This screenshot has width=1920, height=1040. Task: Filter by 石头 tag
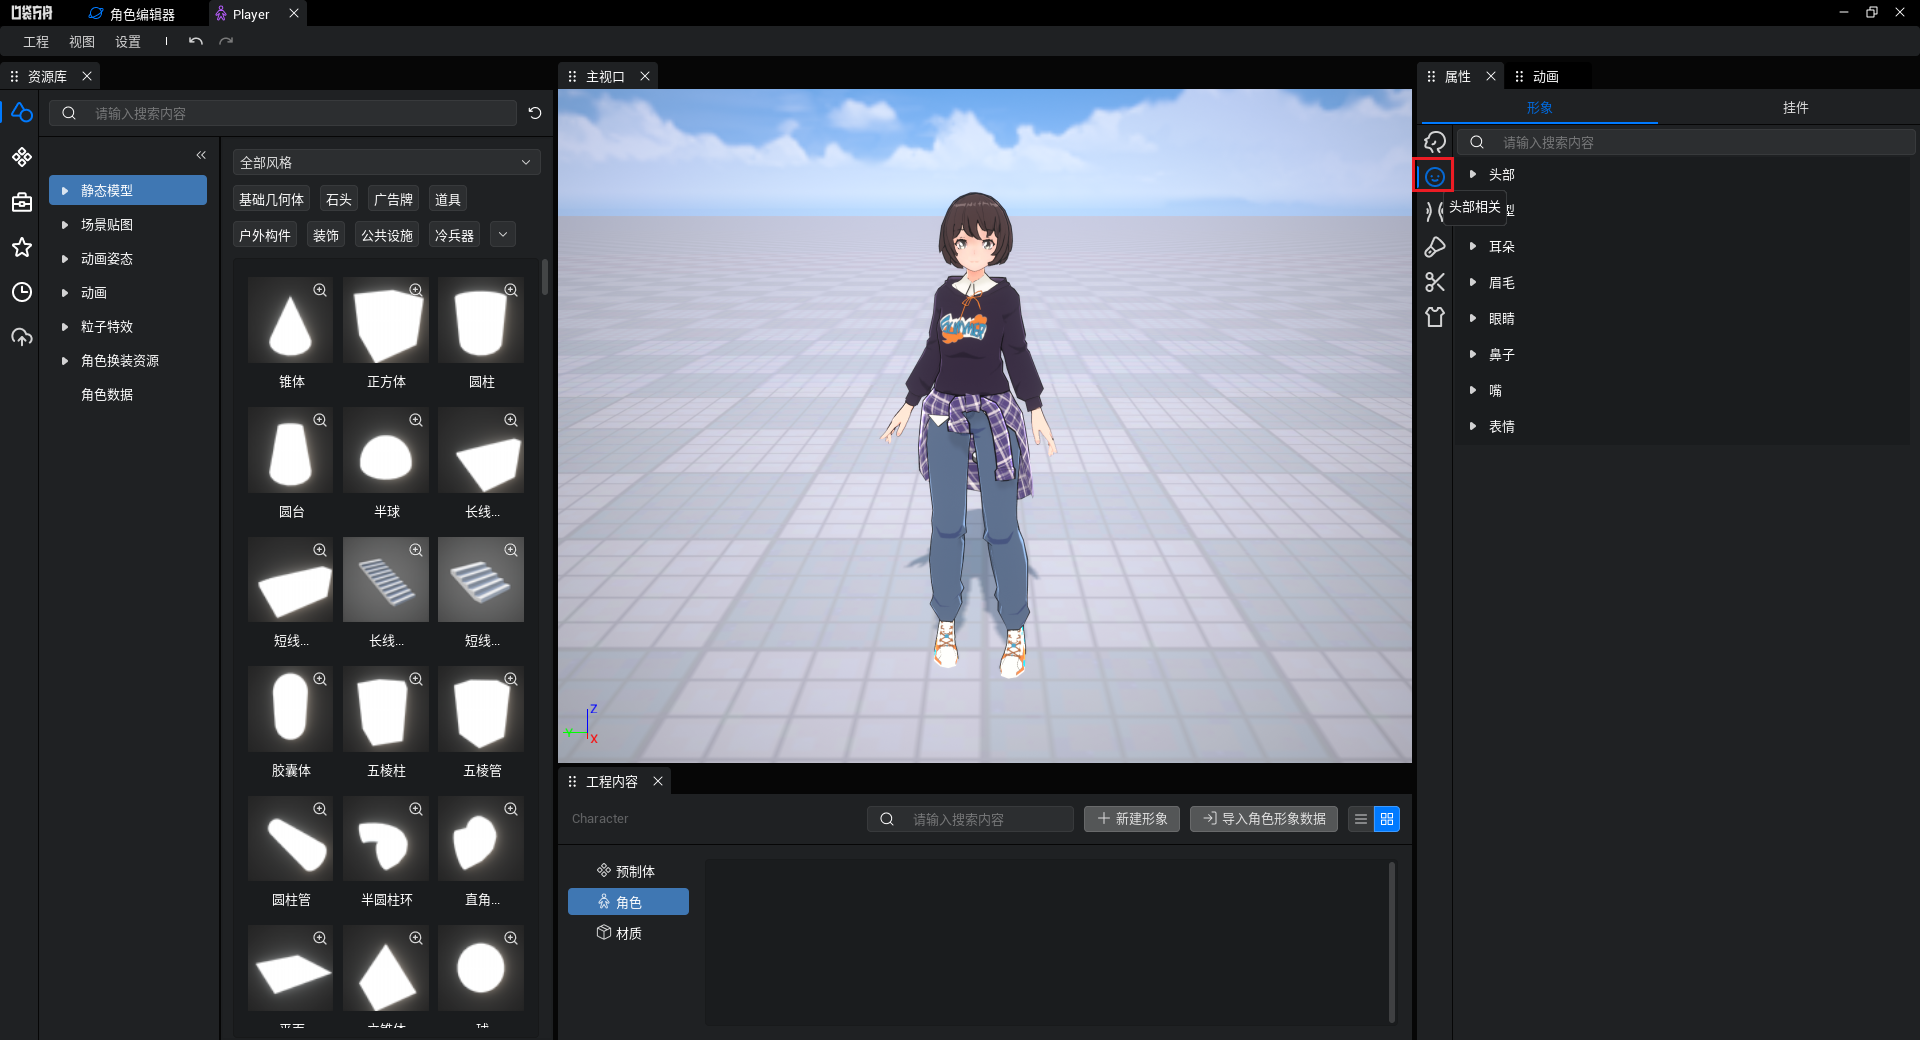[x=339, y=200]
